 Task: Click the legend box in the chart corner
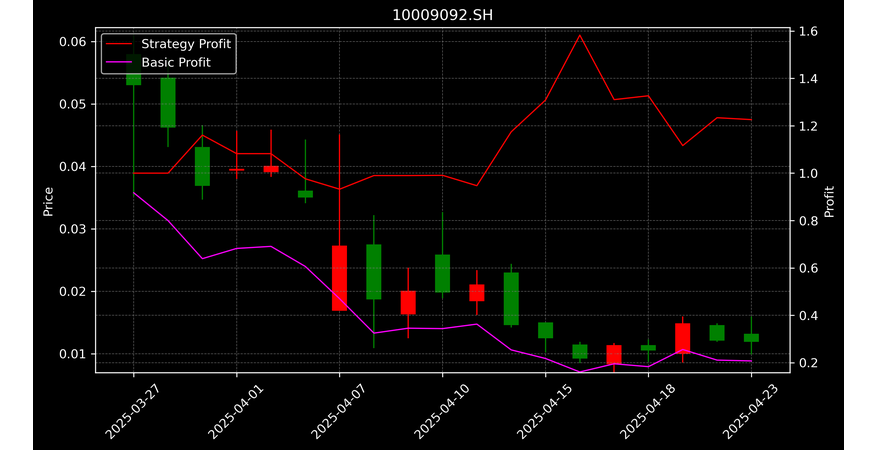[x=169, y=53]
